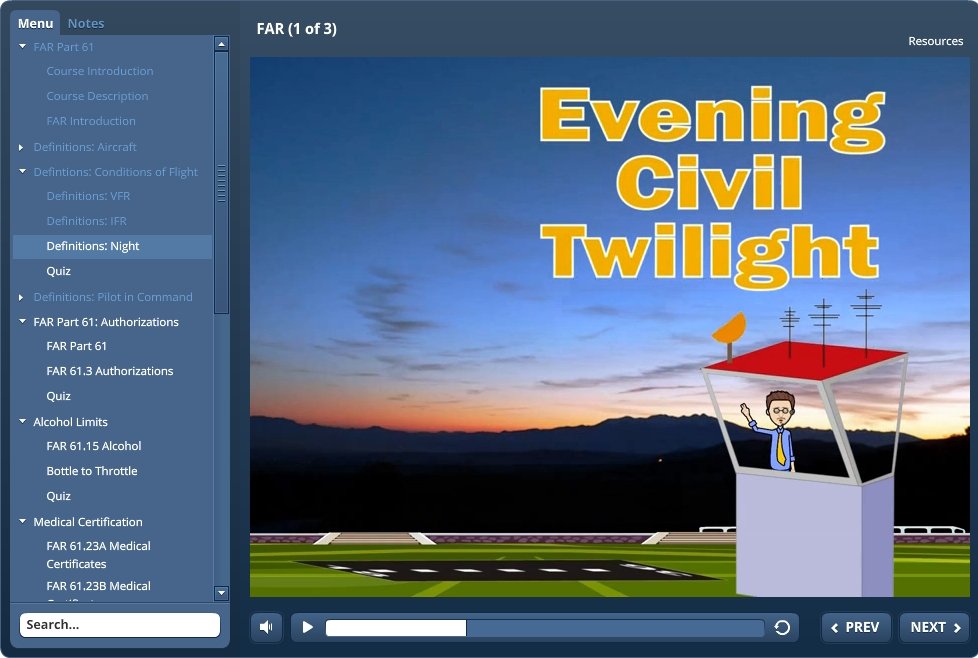
Task: Click the scroll up arrow in menu
Action: [x=222, y=44]
